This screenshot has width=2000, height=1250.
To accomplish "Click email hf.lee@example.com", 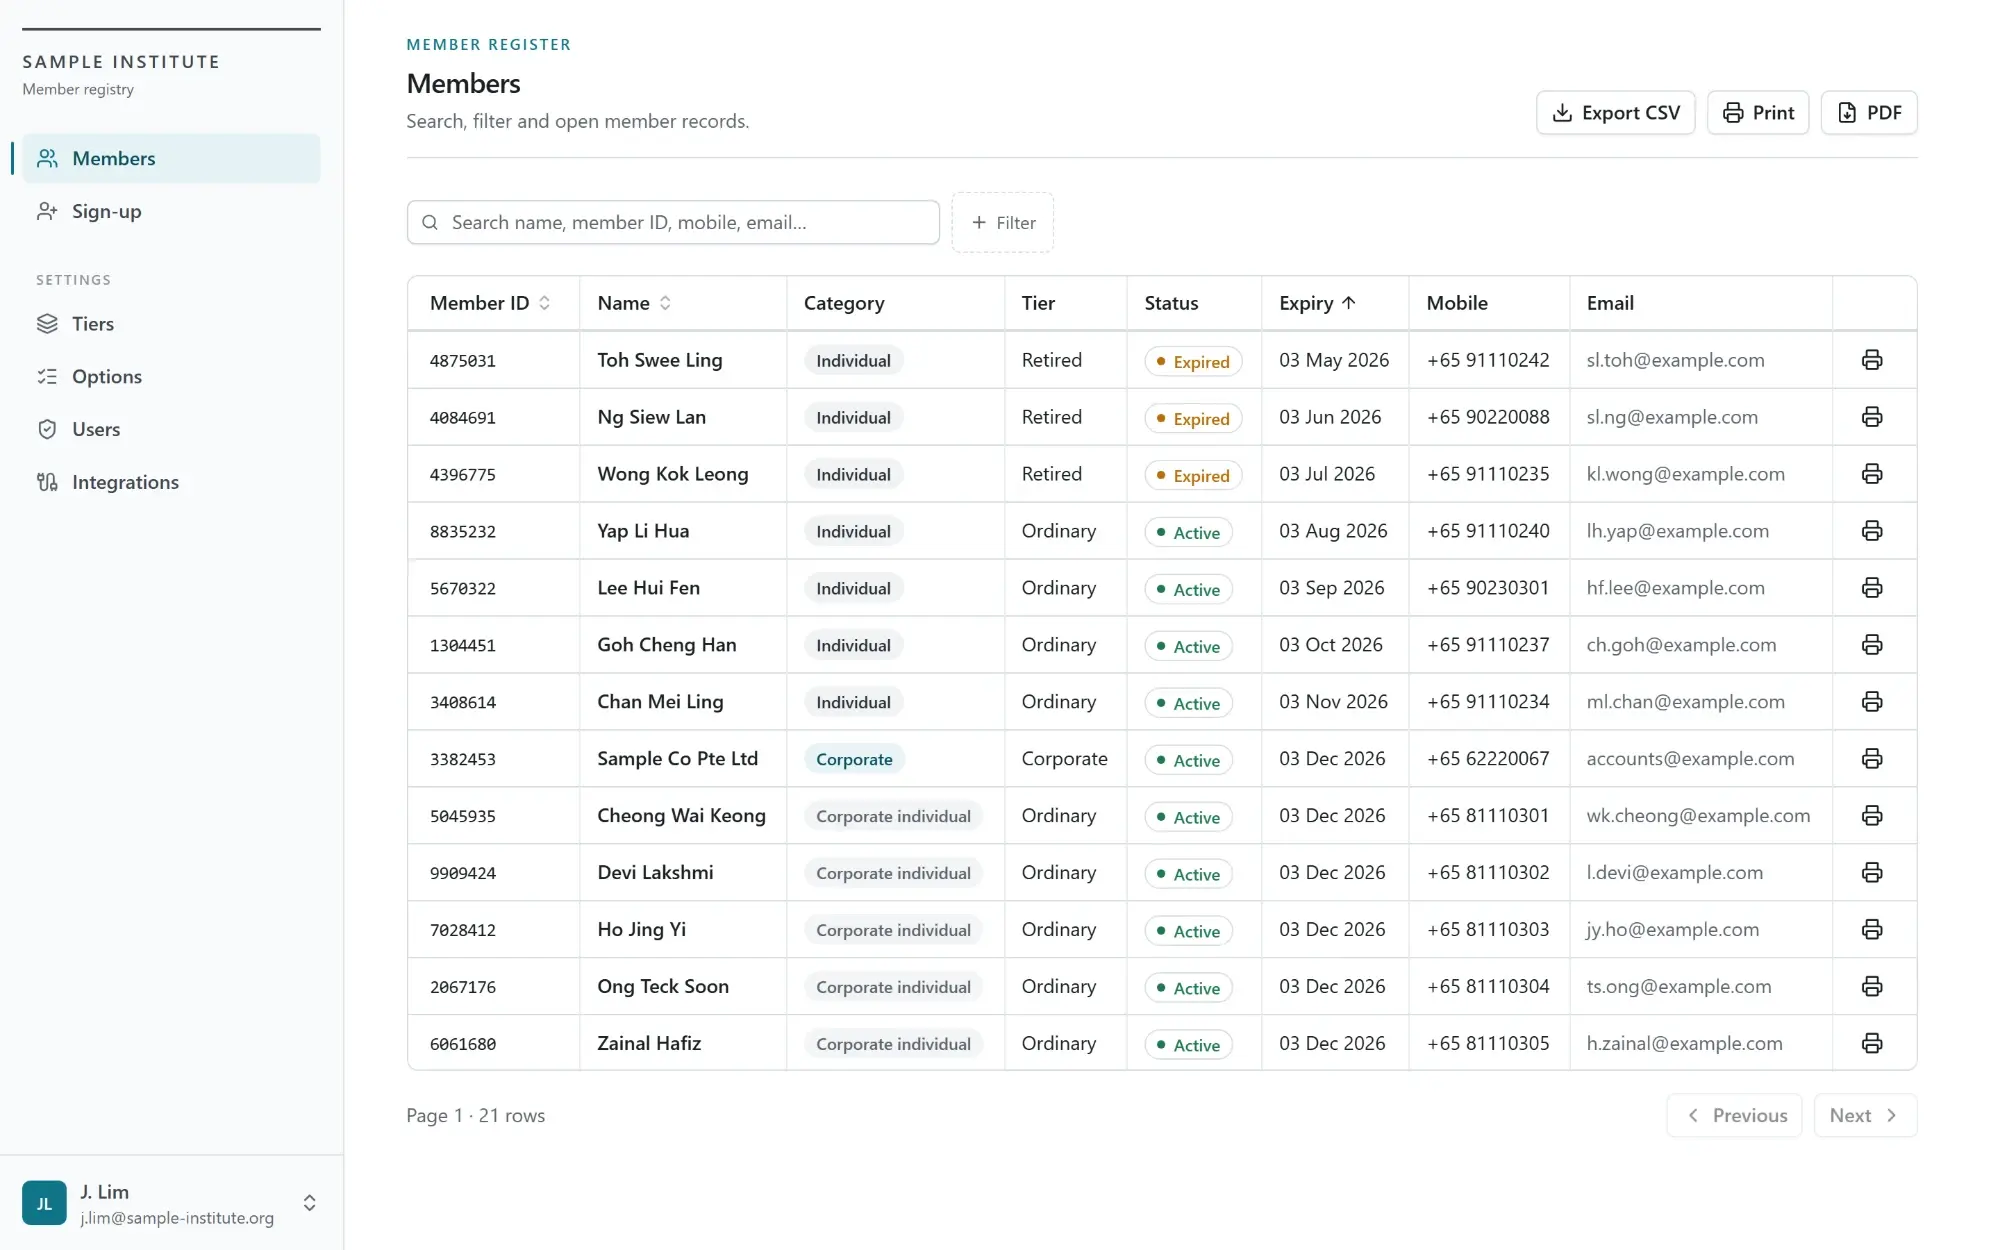I will pos(1675,588).
